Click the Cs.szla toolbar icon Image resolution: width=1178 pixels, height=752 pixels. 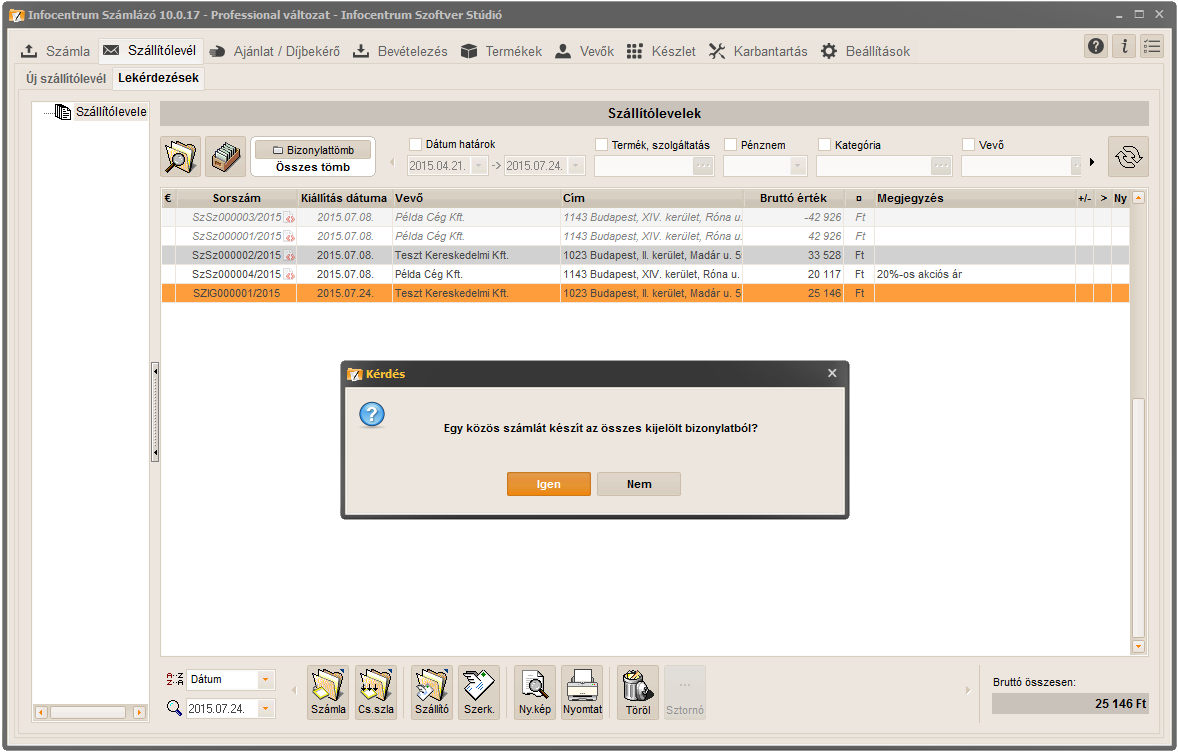pyautogui.click(x=376, y=692)
